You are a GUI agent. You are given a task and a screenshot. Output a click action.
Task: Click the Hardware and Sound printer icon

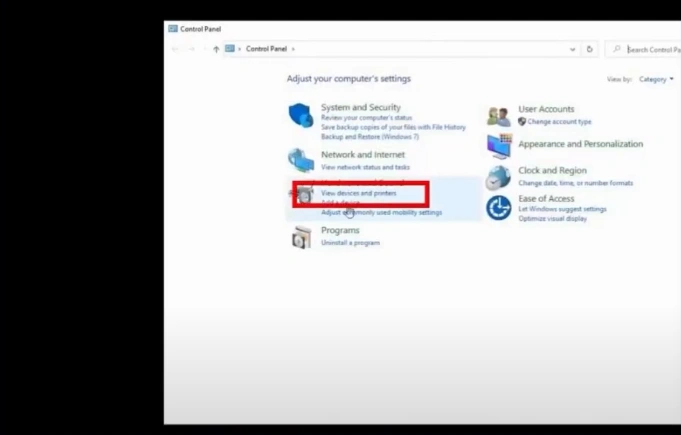pyautogui.click(x=302, y=194)
